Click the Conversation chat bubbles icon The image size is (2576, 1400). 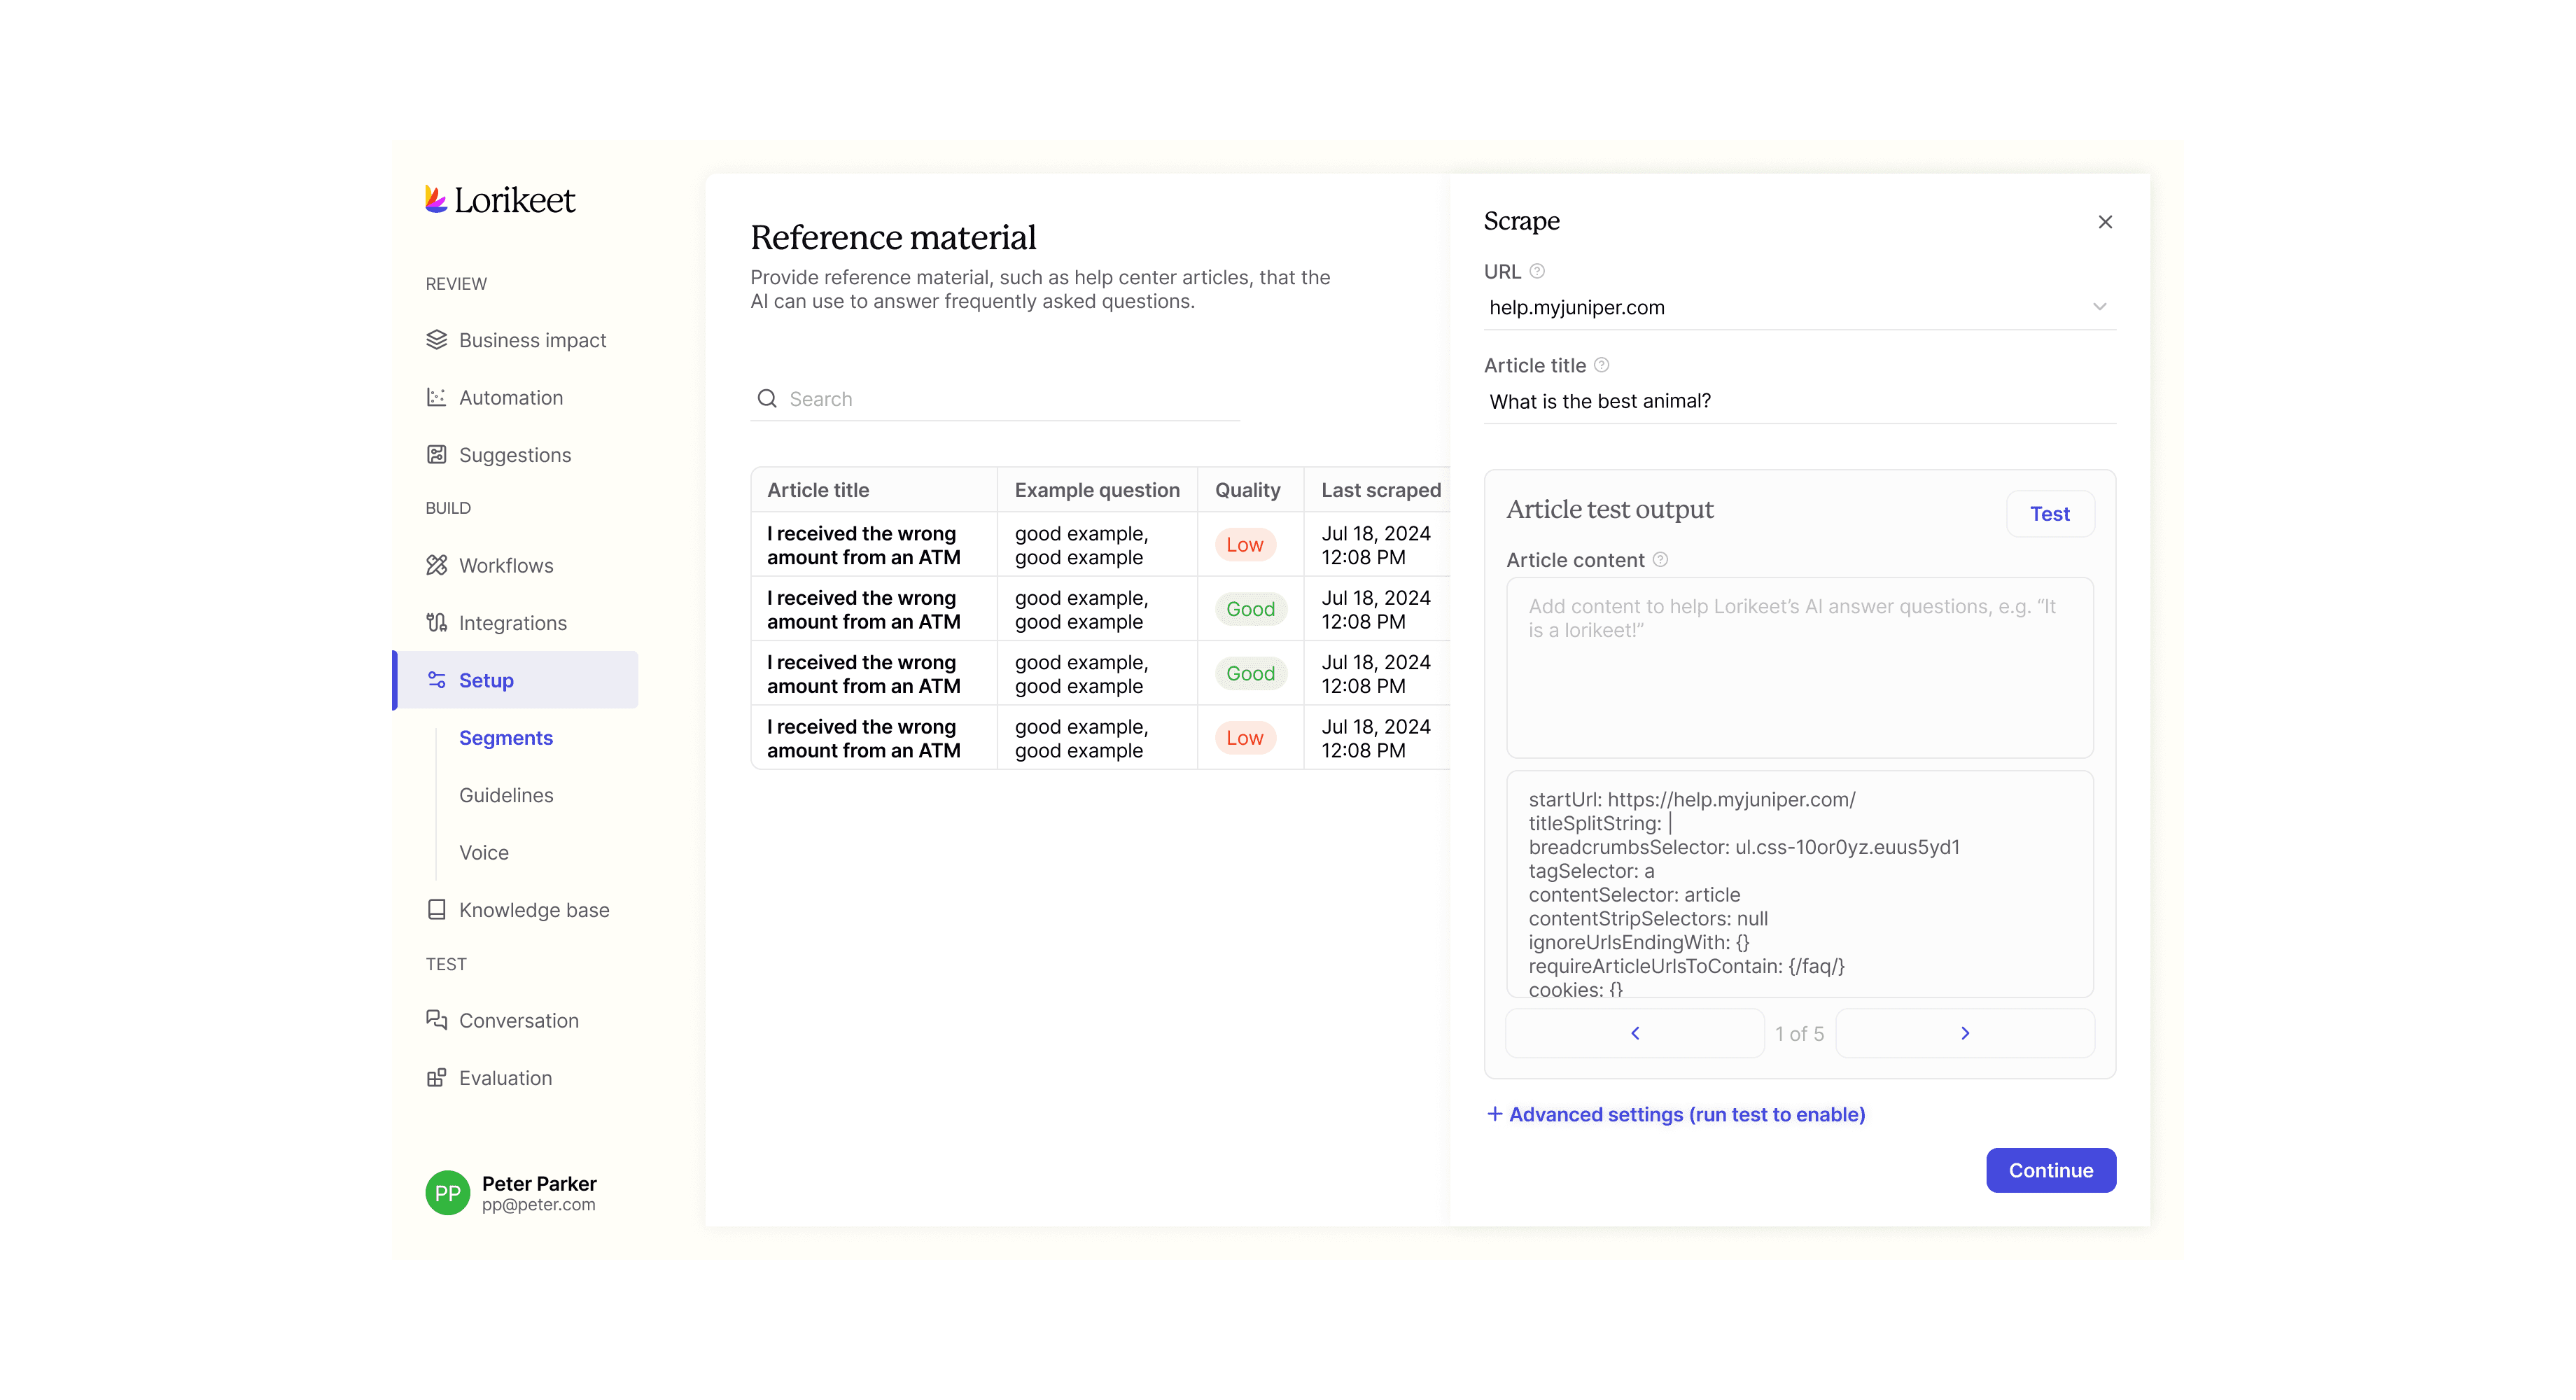tap(436, 1020)
